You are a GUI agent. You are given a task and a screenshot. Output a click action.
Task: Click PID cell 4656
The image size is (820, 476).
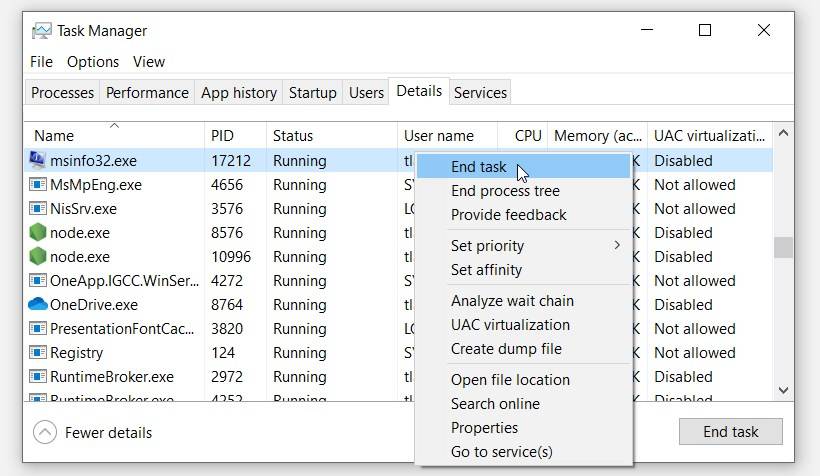[x=227, y=185]
